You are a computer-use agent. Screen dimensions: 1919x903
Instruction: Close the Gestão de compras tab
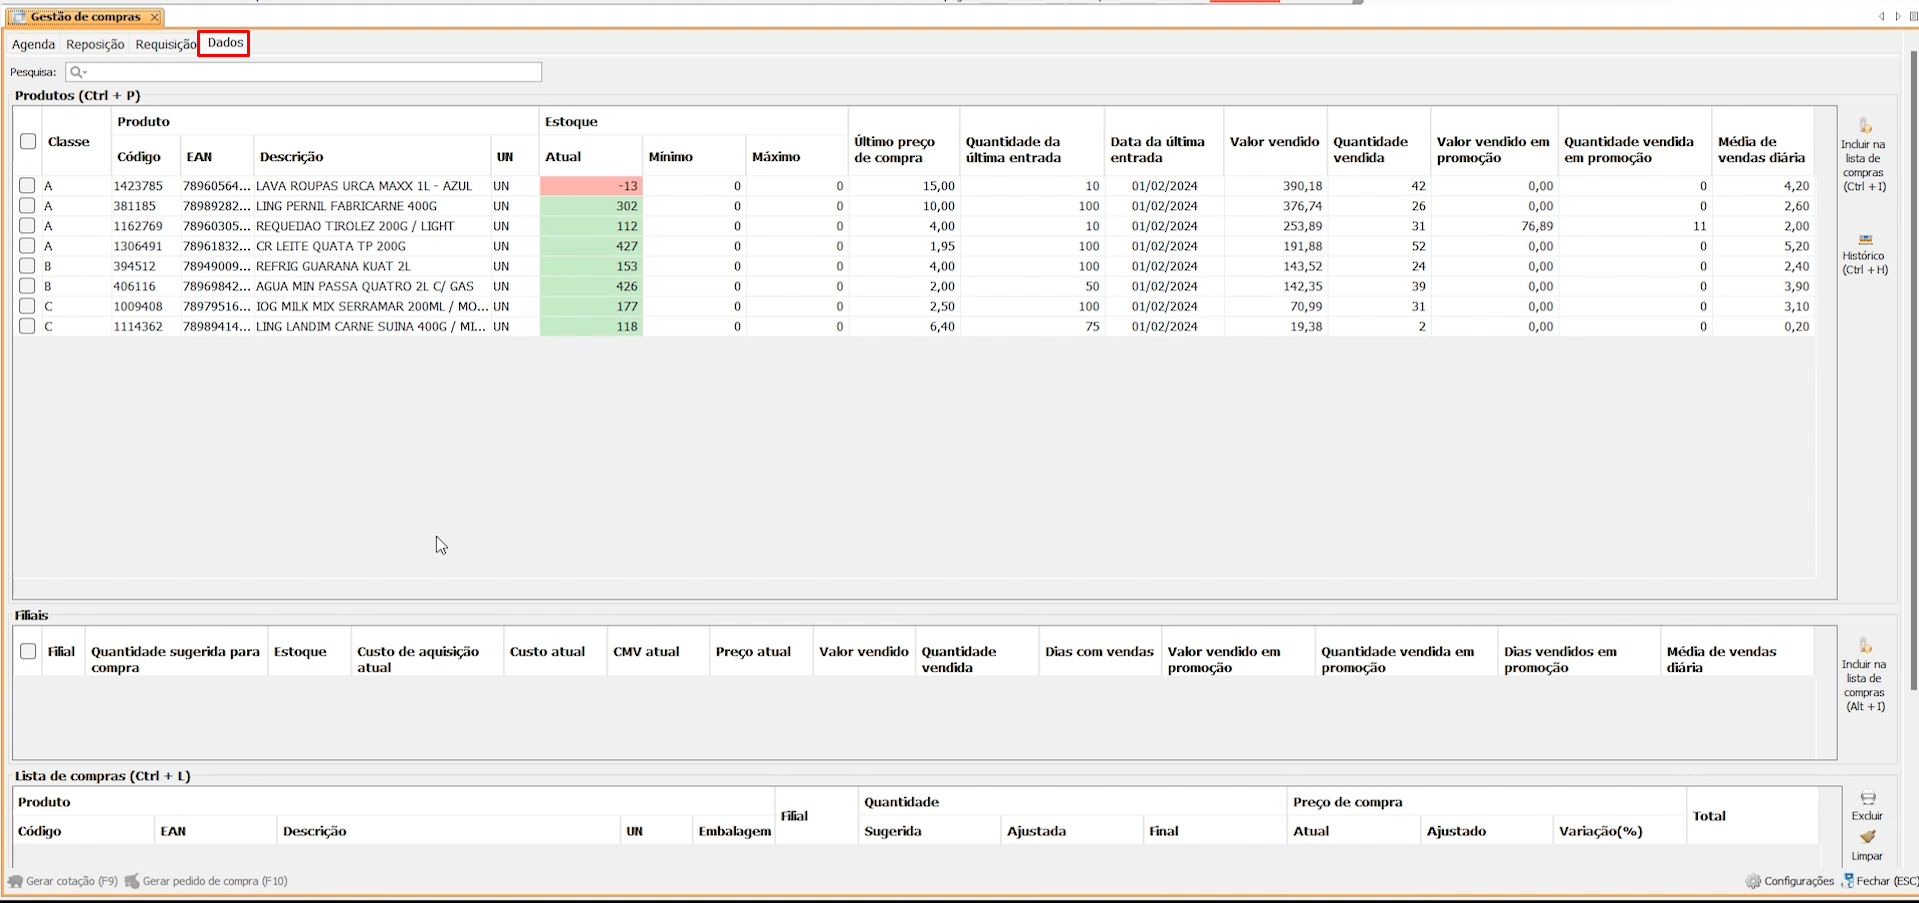tap(154, 17)
